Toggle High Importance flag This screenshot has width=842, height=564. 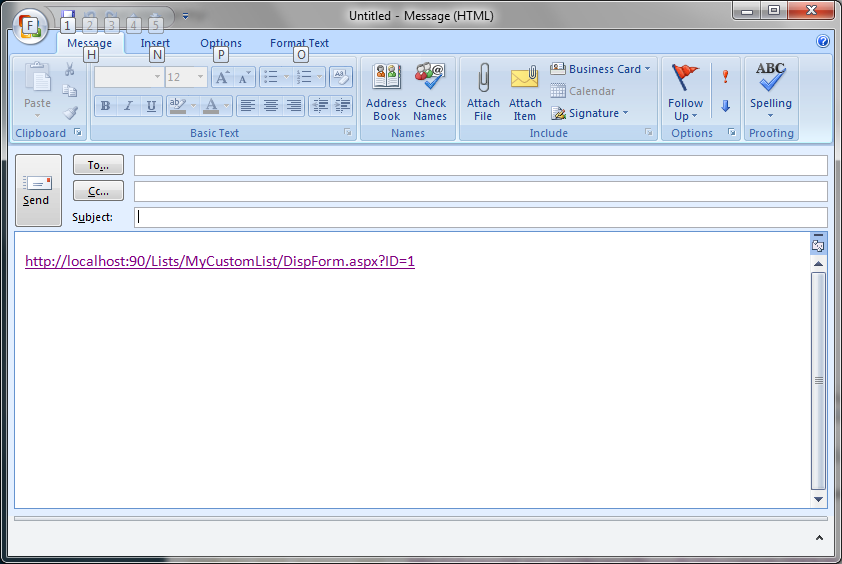tap(725, 77)
